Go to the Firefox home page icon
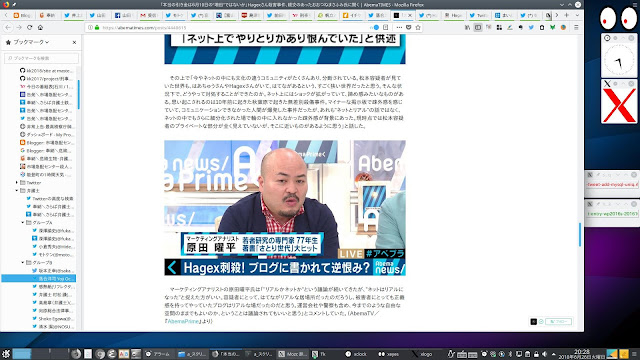 (x=40, y=27)
